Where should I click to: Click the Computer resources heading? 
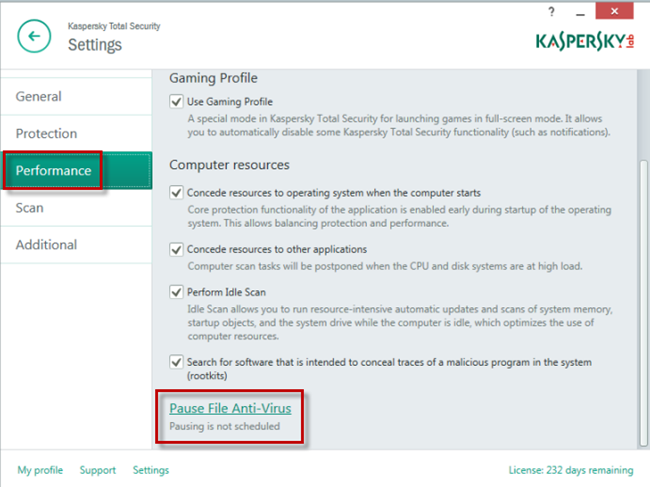point(229,165)
